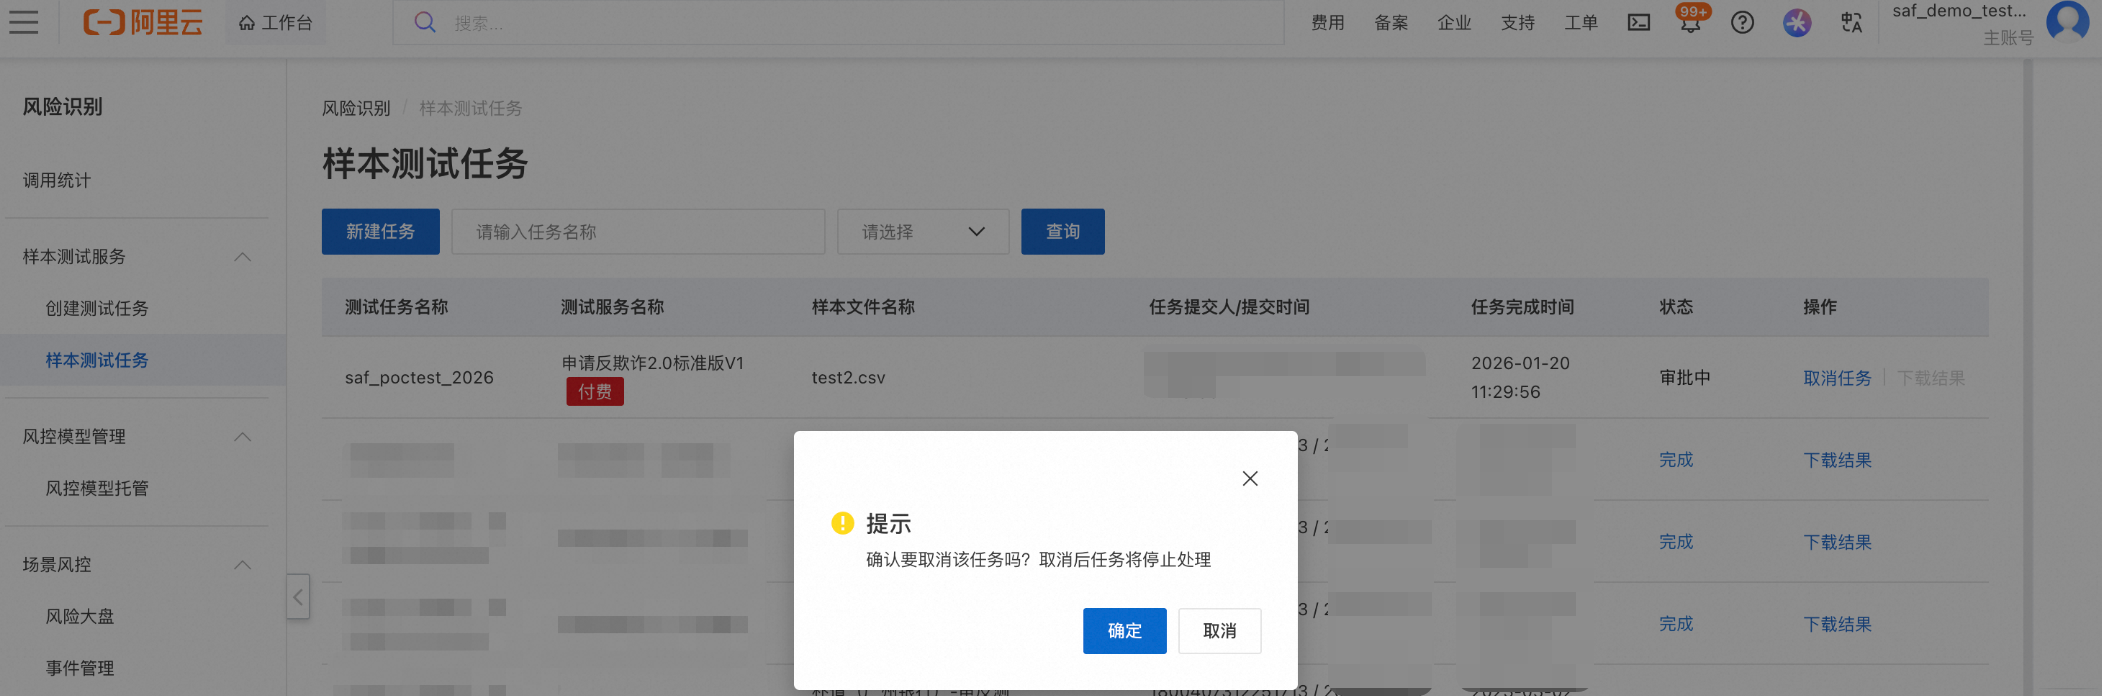Close the 提示 dialog with the X
This screenshot has width=2102, height=696.
(1250, 479)
